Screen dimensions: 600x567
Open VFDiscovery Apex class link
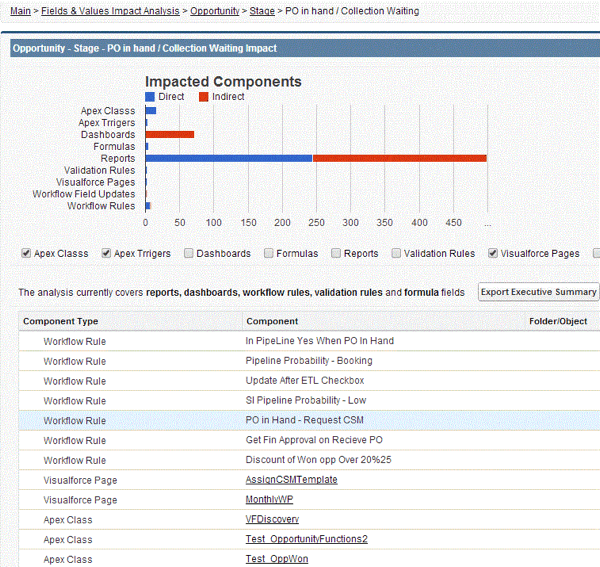(272, 519)
